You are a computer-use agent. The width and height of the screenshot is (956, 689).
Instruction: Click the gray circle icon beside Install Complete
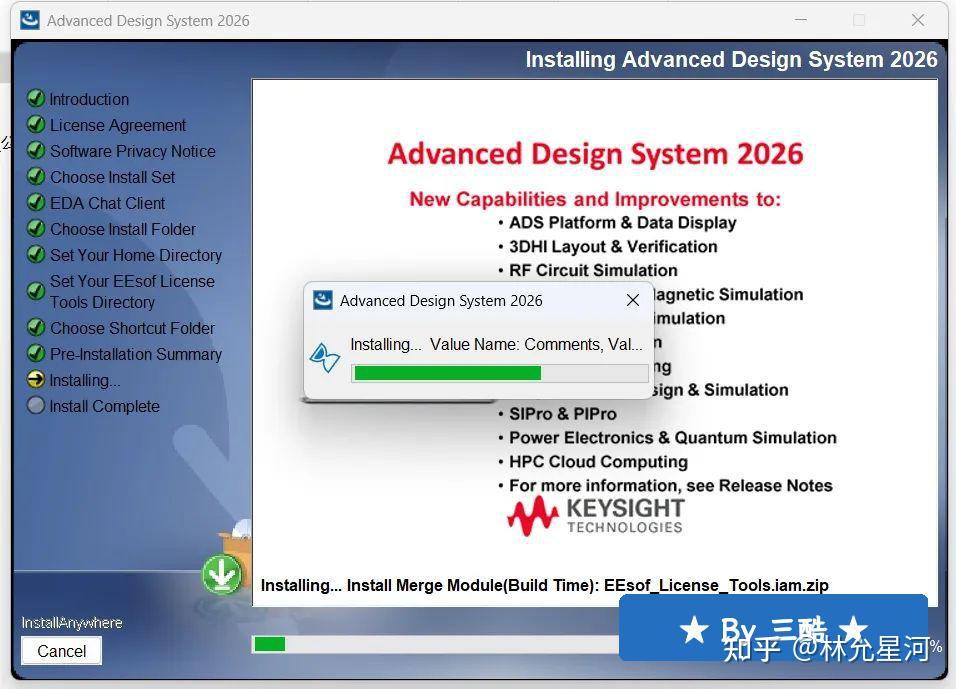(x=36, y=406)
